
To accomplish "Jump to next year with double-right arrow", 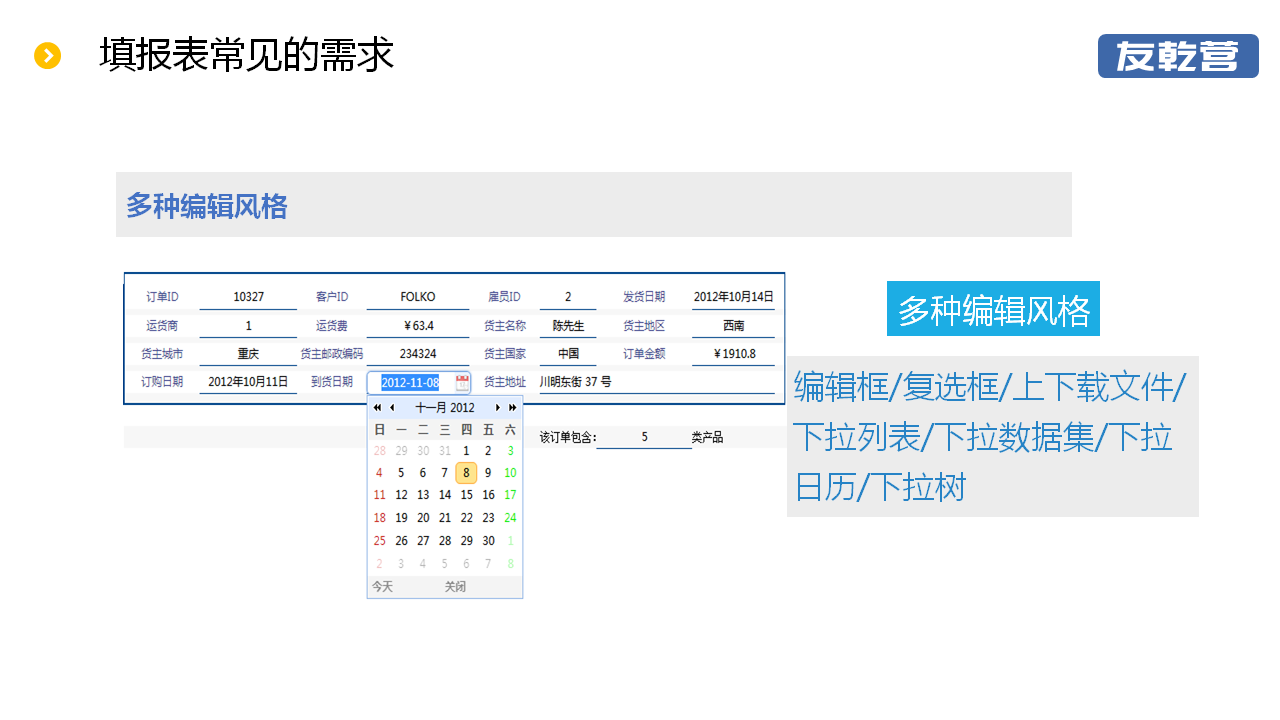I will pyautogui.click(x=513, y=408).
